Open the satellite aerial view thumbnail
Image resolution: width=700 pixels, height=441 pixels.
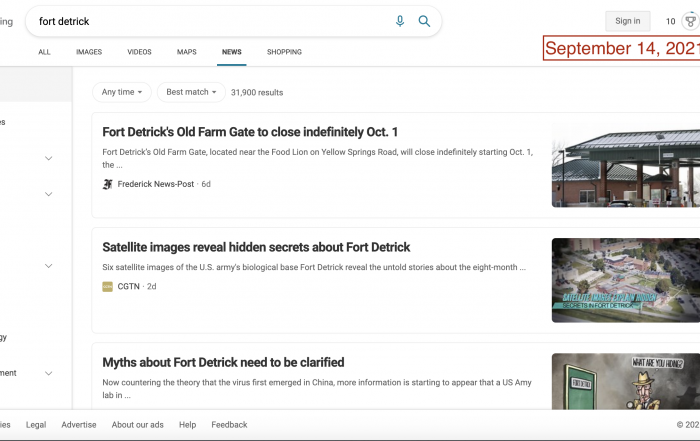(x=626, y=280)
